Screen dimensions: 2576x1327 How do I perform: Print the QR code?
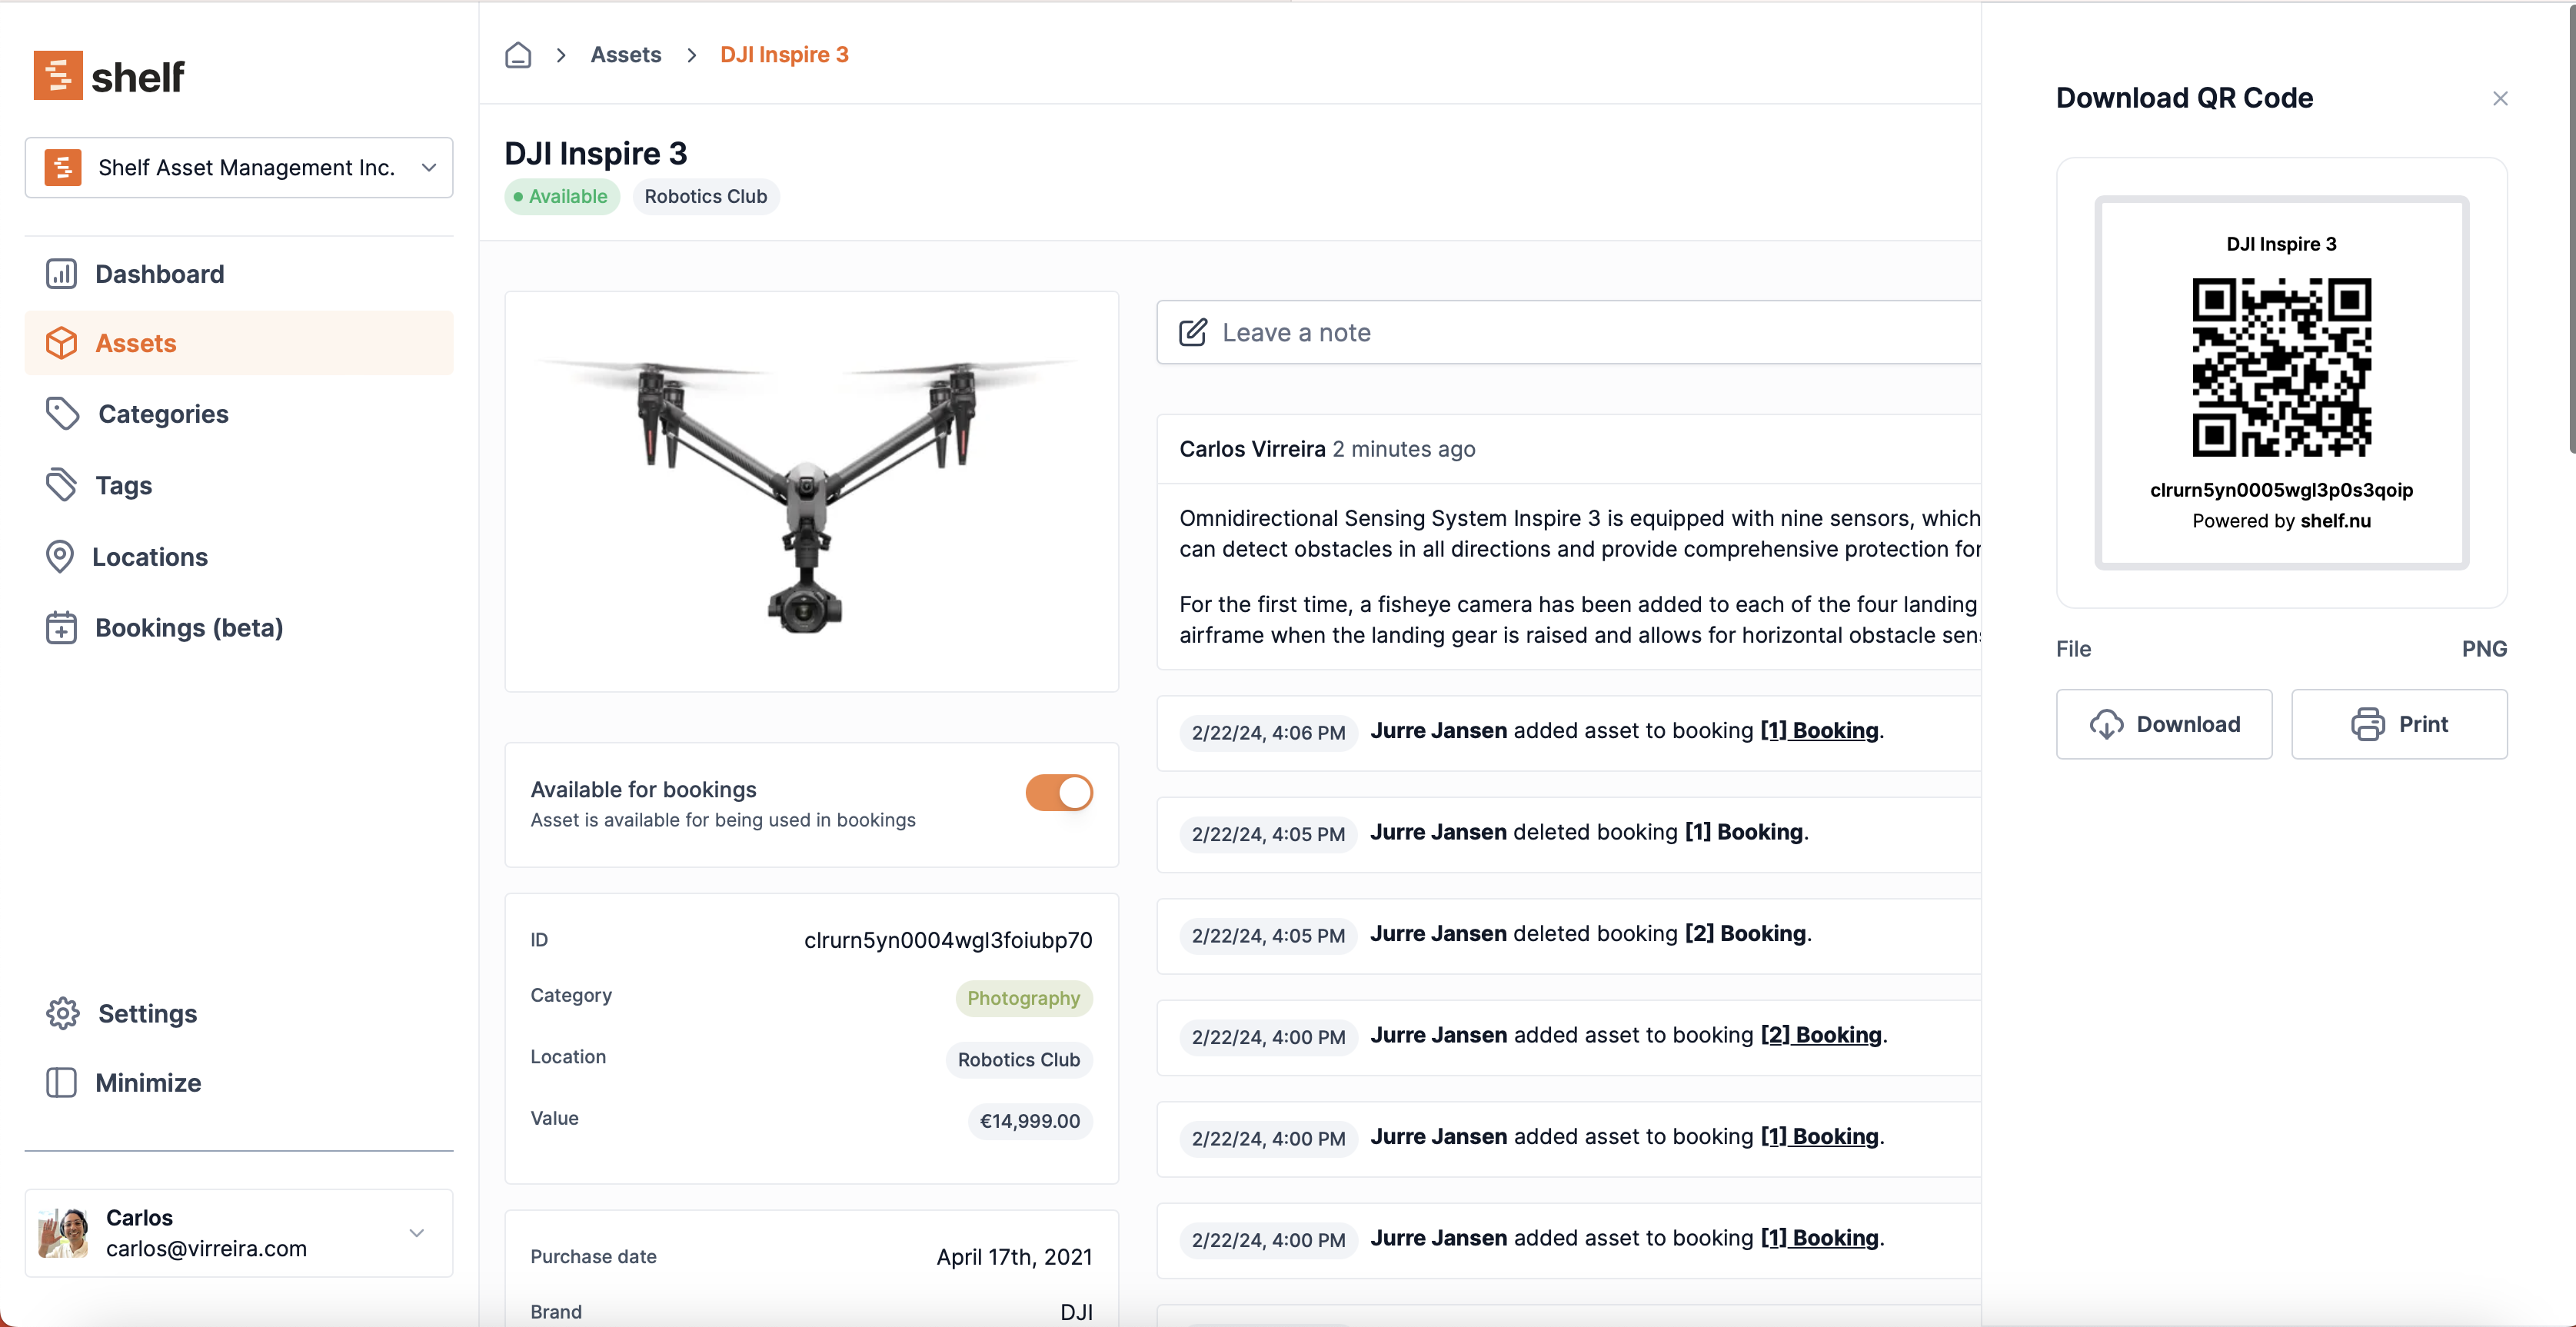(x=2400, y=723)
